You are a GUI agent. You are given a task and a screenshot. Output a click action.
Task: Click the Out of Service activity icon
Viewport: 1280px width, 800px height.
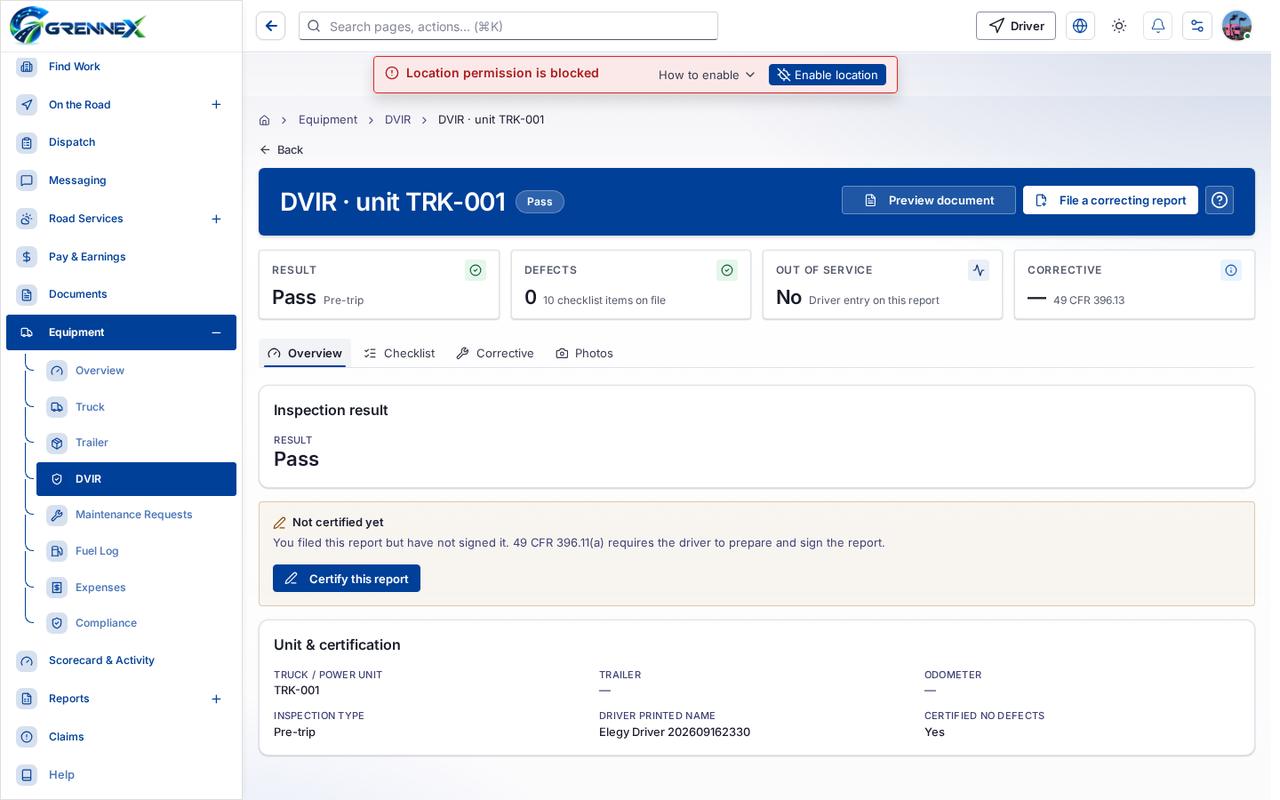click(979, 270)
